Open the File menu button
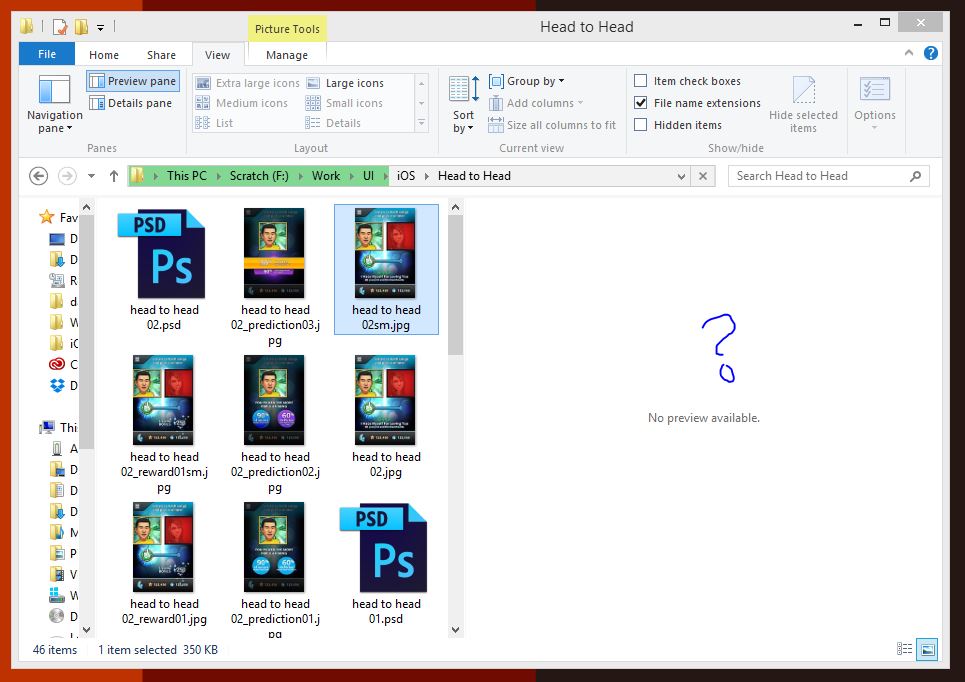Viewport: 965px width, 682px height. click(47, 54)
